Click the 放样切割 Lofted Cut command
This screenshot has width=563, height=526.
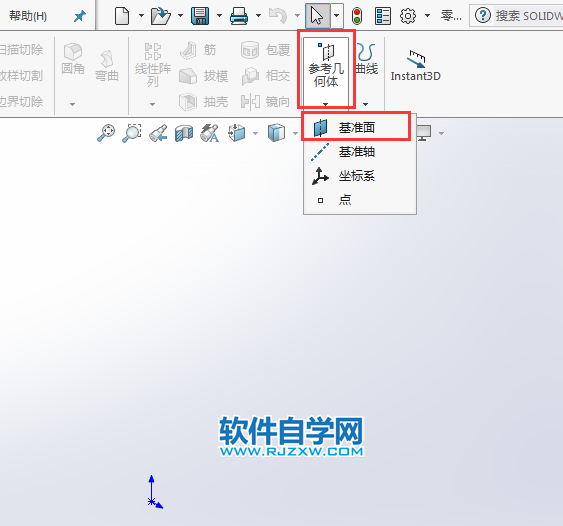22,75
